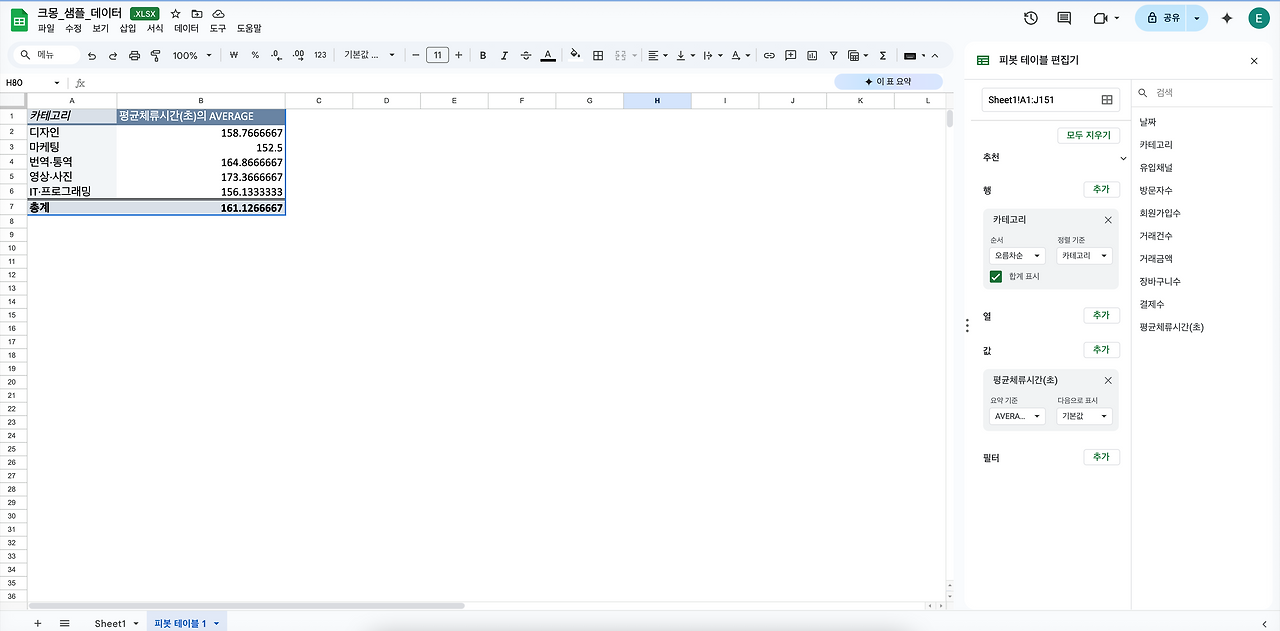Decrease decimal places

[x=276, y=56]
